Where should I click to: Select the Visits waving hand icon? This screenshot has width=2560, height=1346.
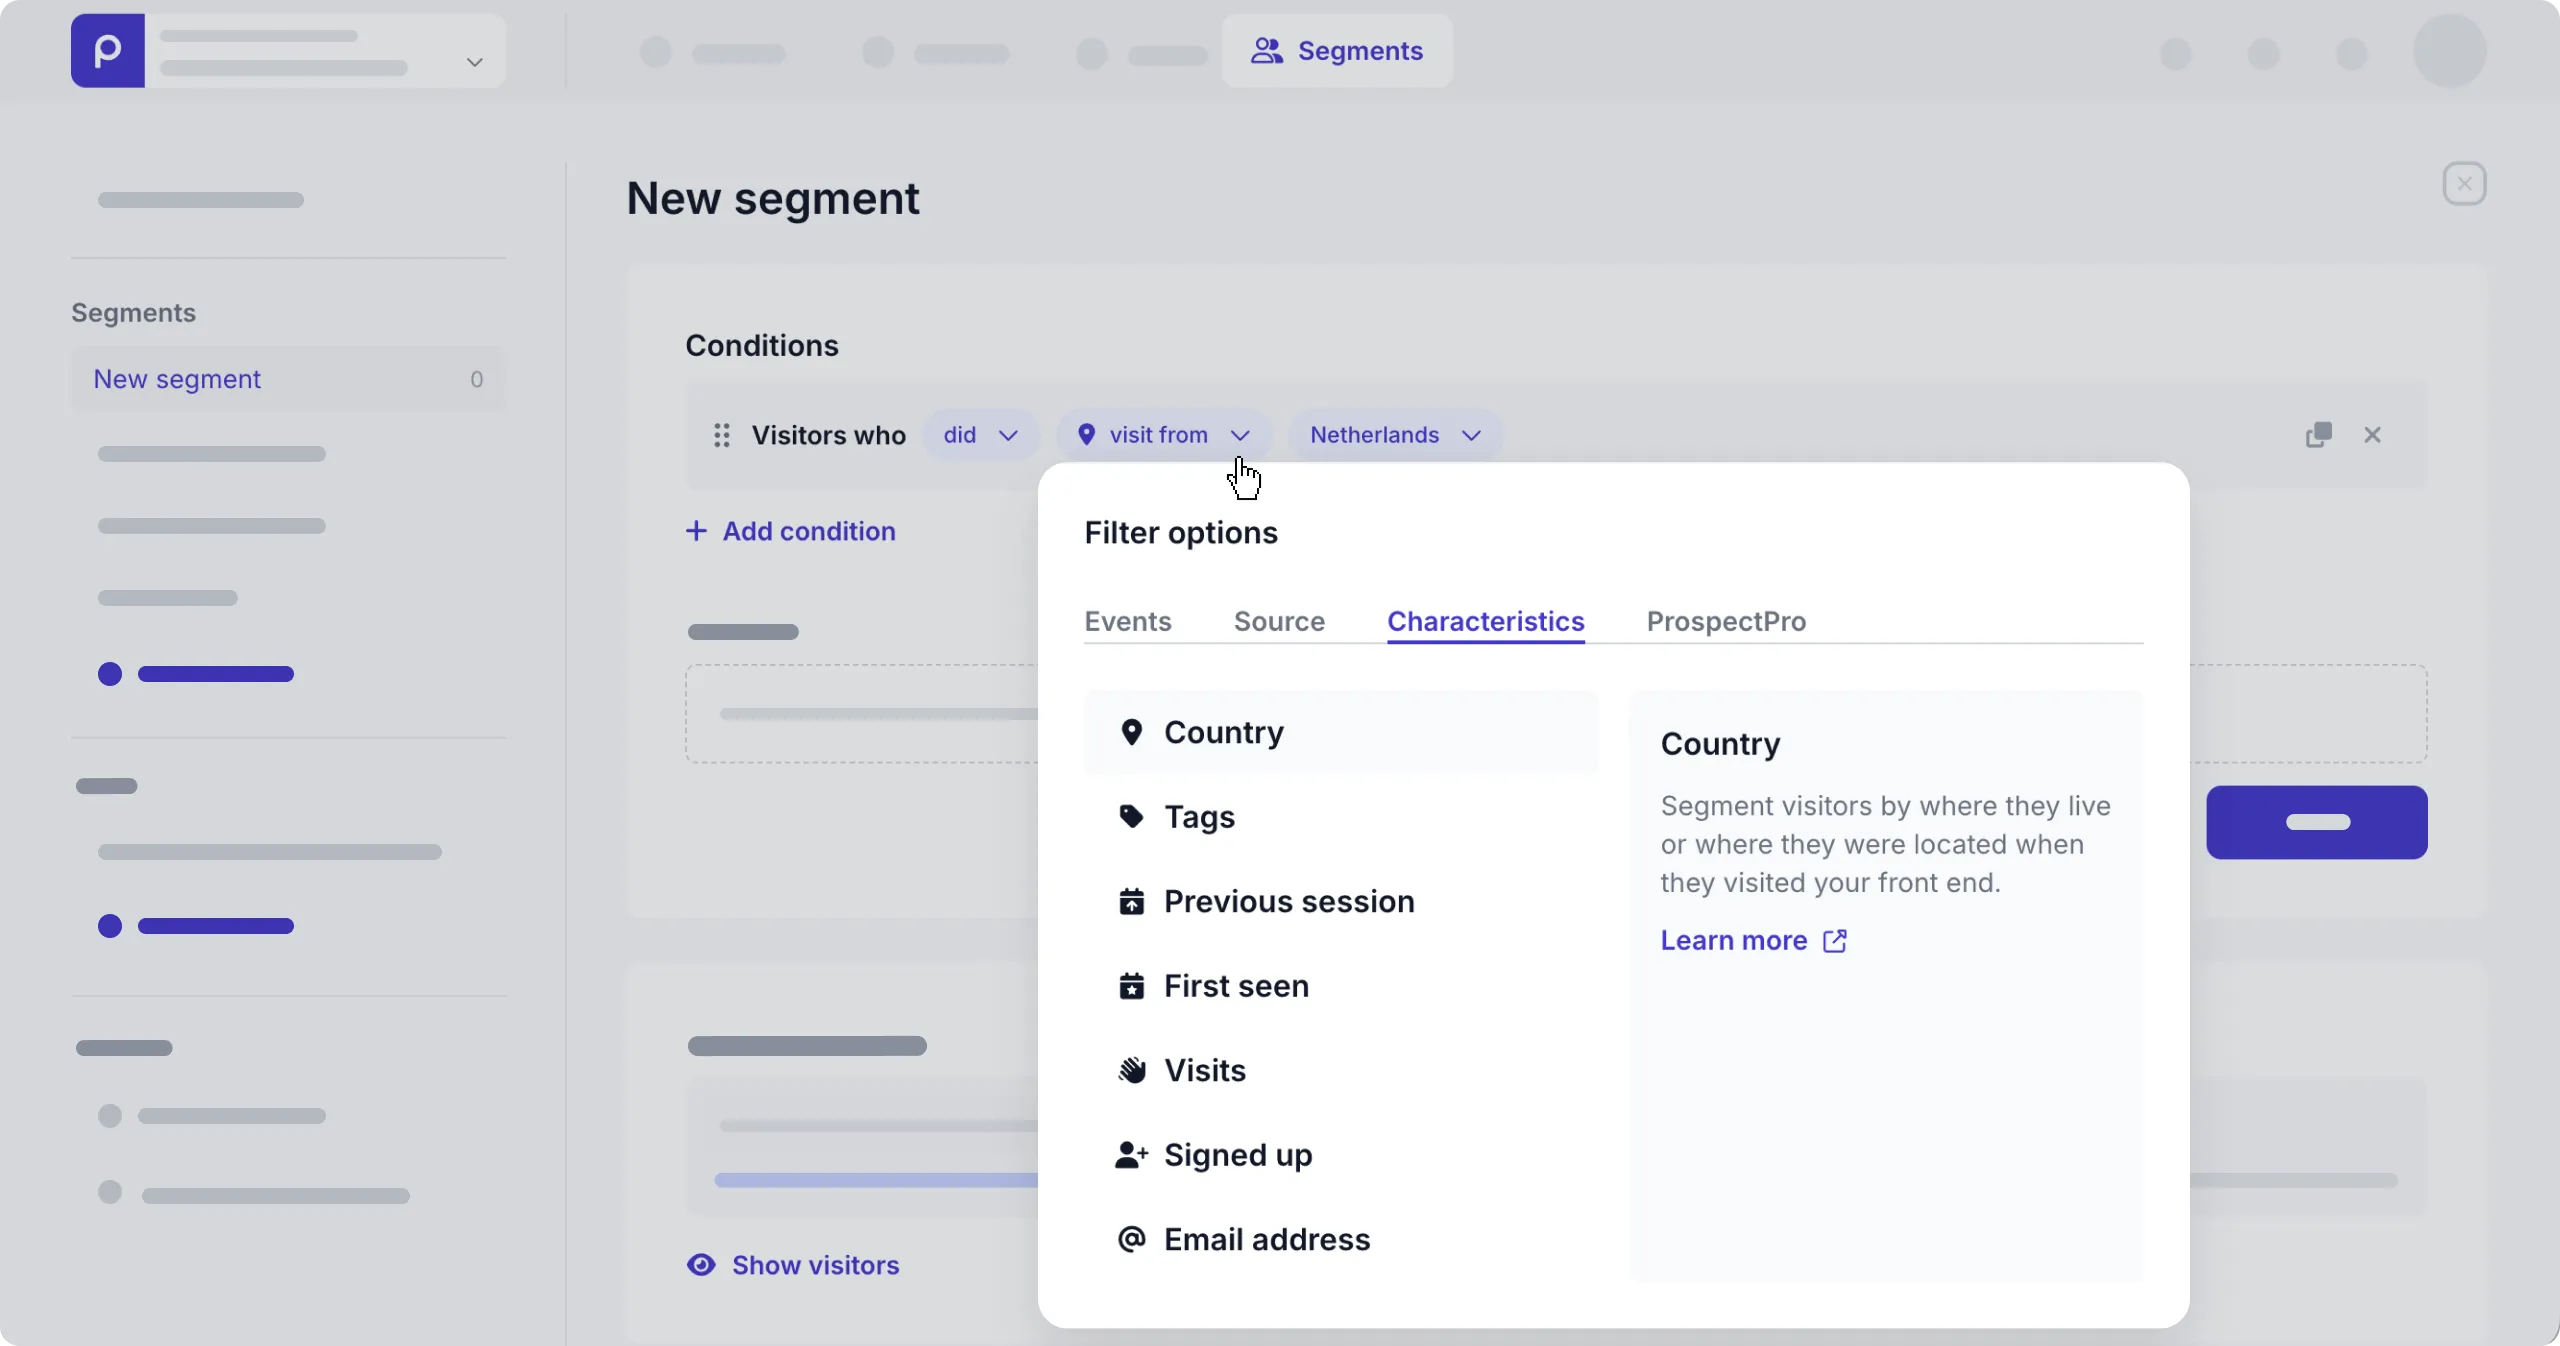[x=1131, y=1071]
